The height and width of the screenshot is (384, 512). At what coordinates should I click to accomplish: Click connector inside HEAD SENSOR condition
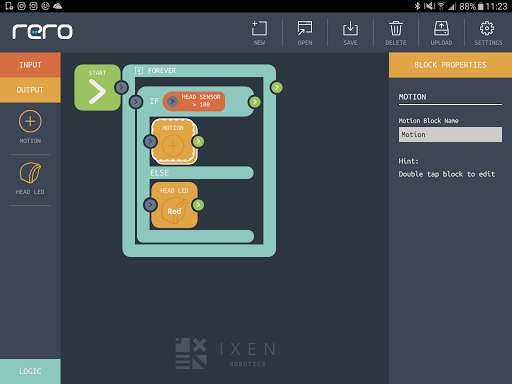[172, 101]
